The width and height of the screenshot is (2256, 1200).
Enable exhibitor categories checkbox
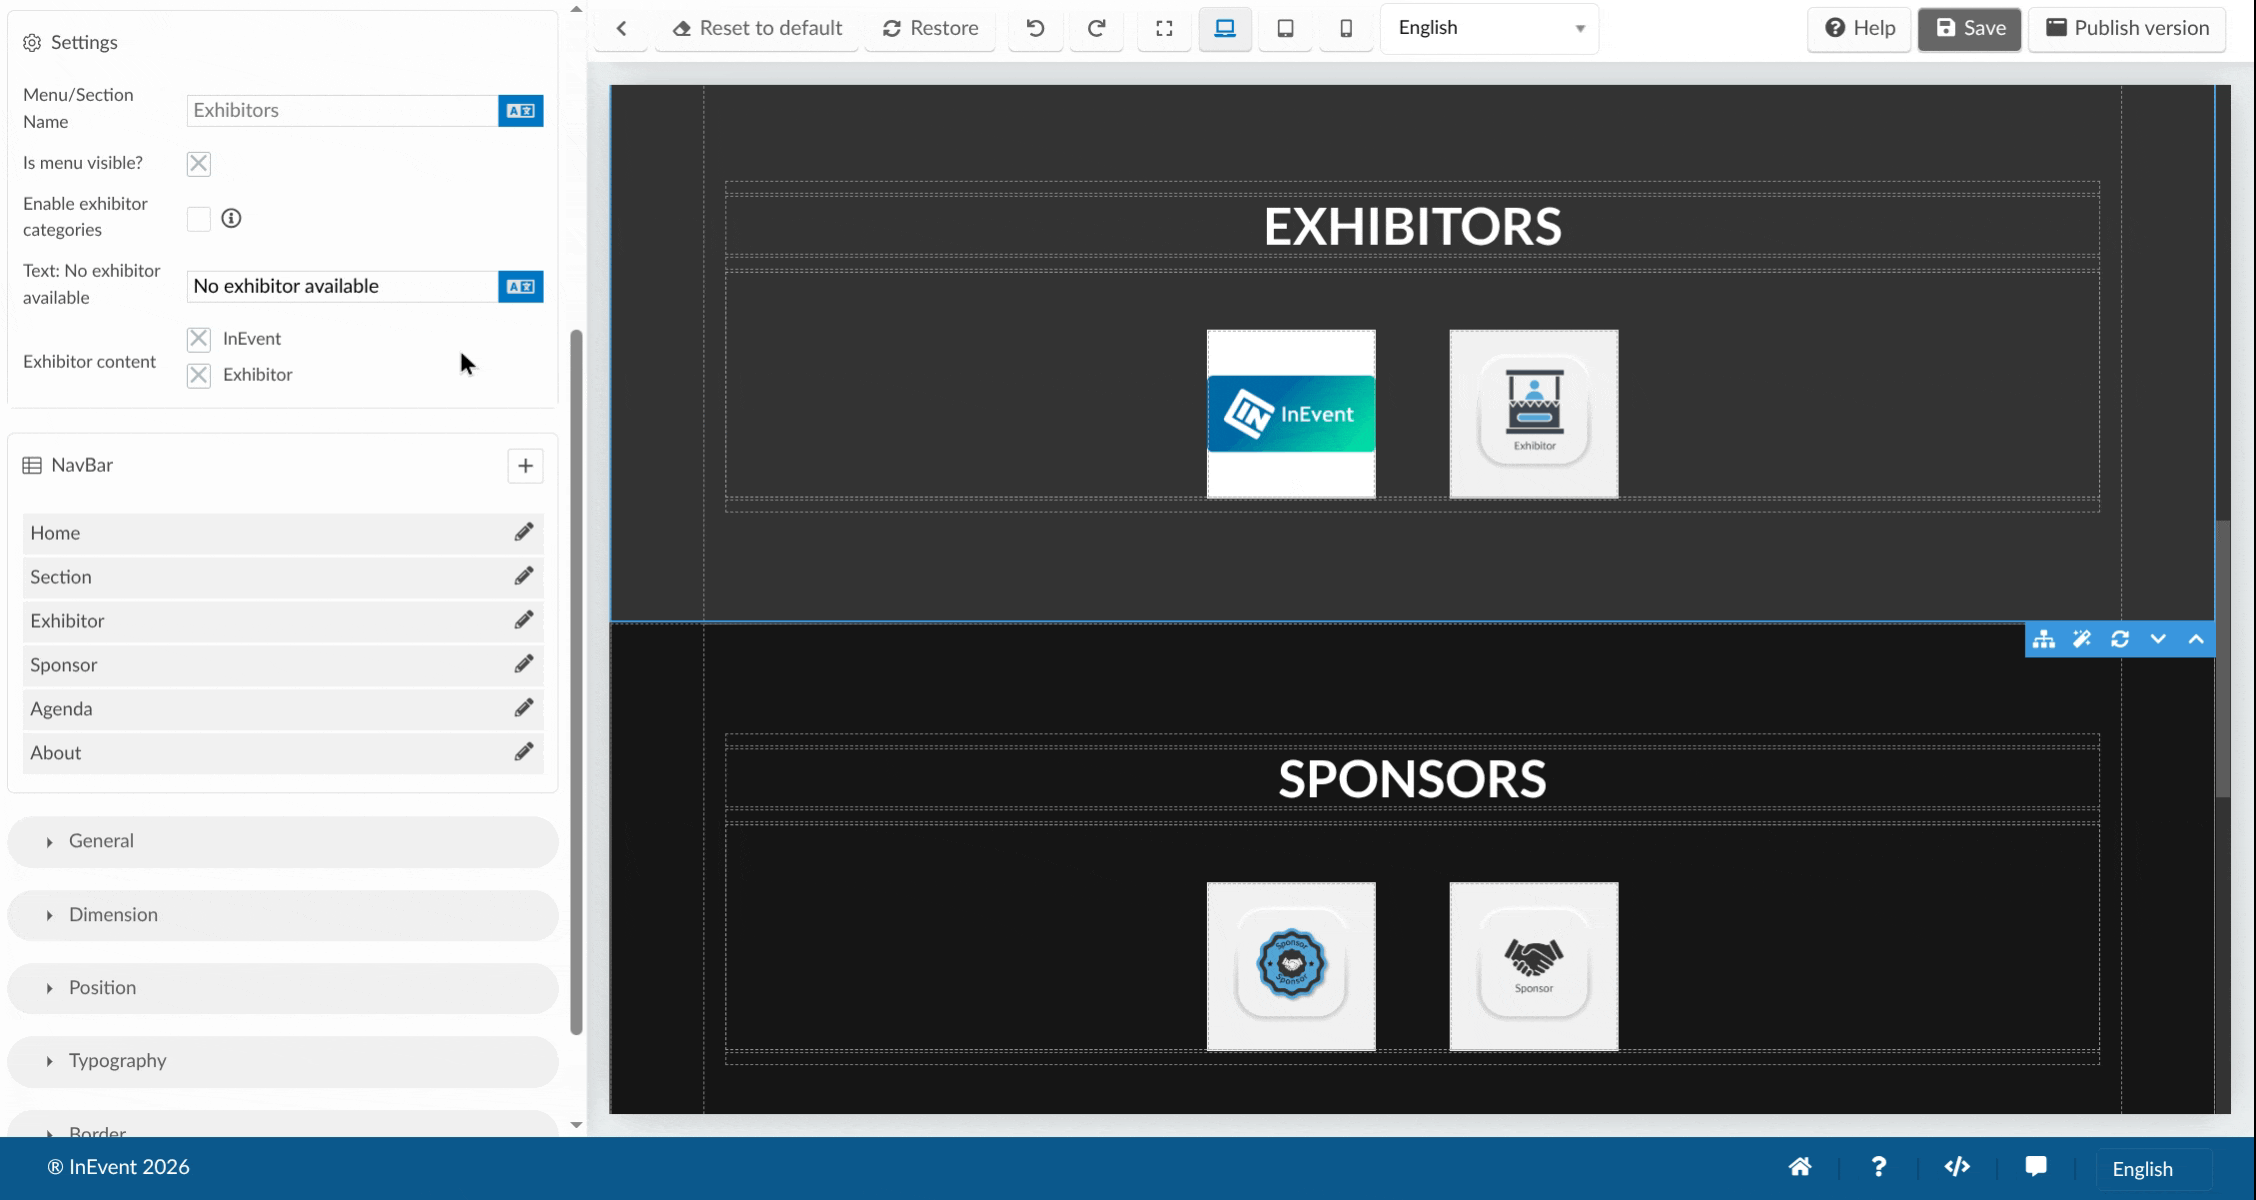point(199,219)
